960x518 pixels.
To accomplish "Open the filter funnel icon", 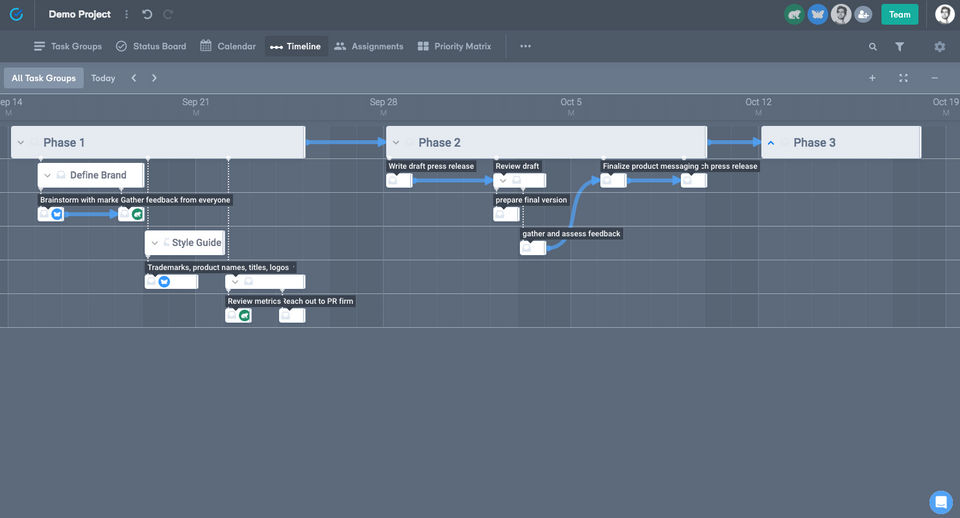I will (x=899, y=47).
